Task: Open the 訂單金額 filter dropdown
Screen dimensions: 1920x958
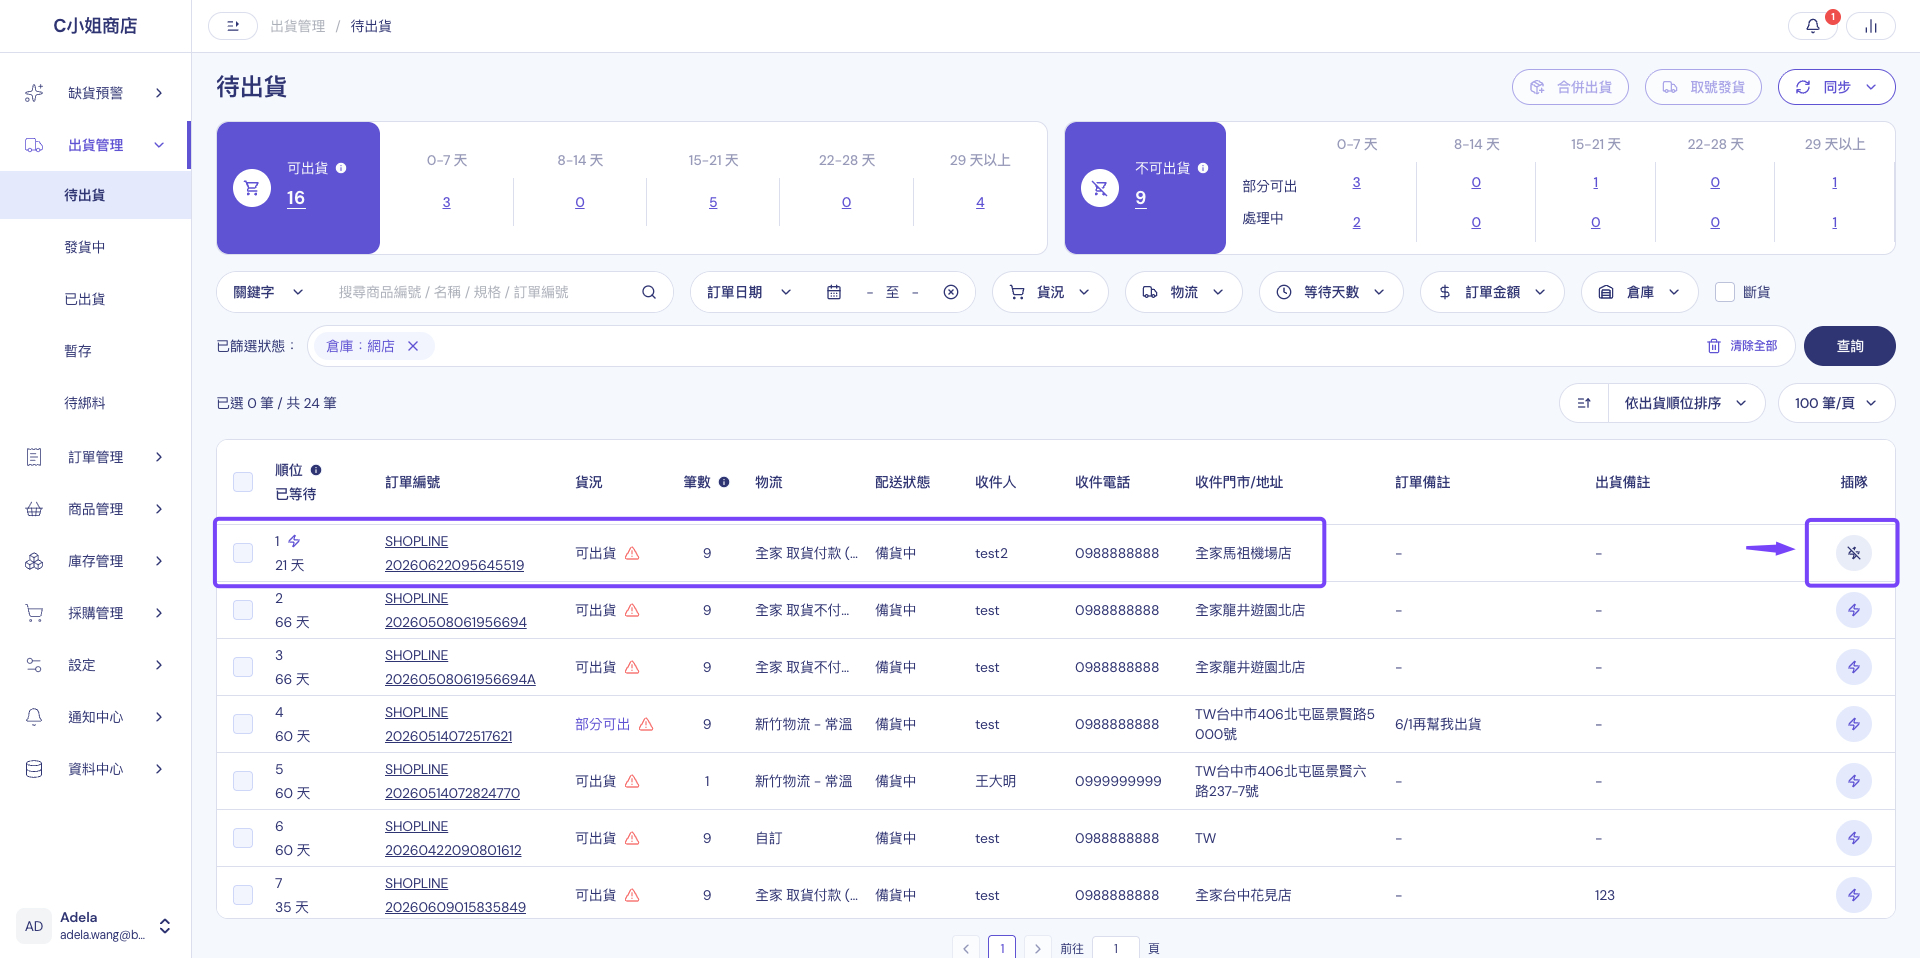Action: (1492, 292)
